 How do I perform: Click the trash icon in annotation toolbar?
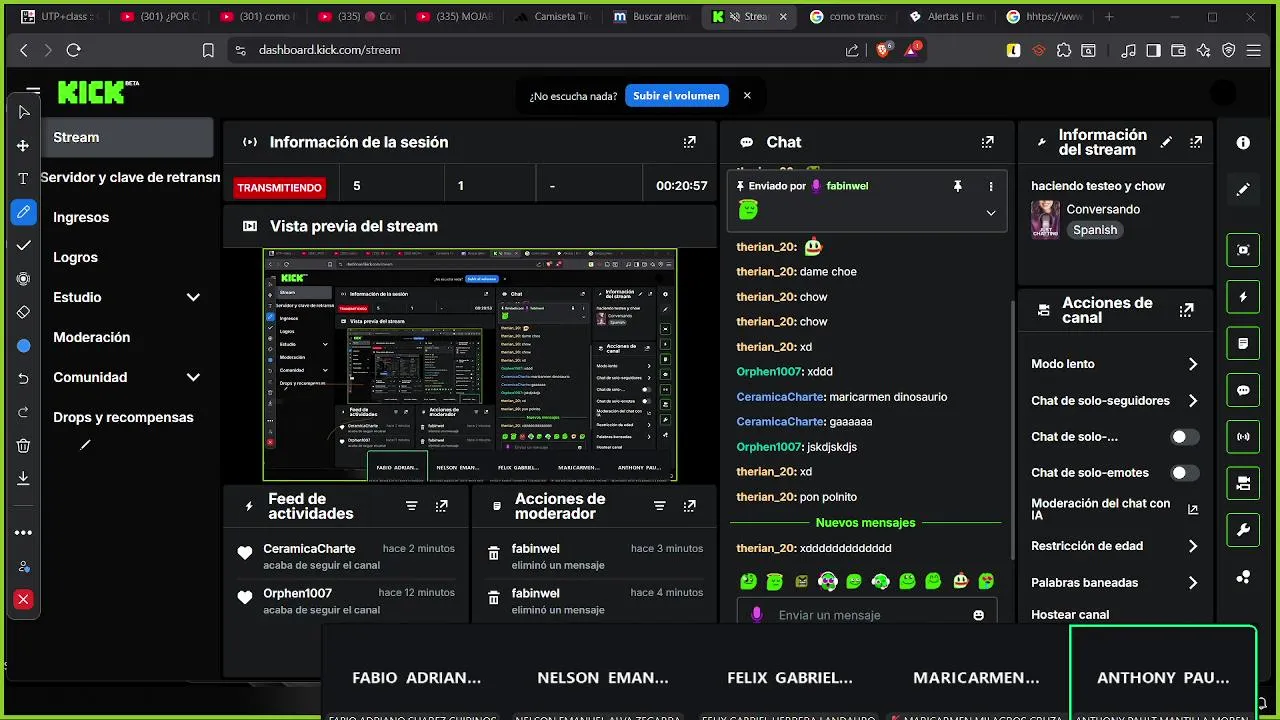[x=24, y=446]
